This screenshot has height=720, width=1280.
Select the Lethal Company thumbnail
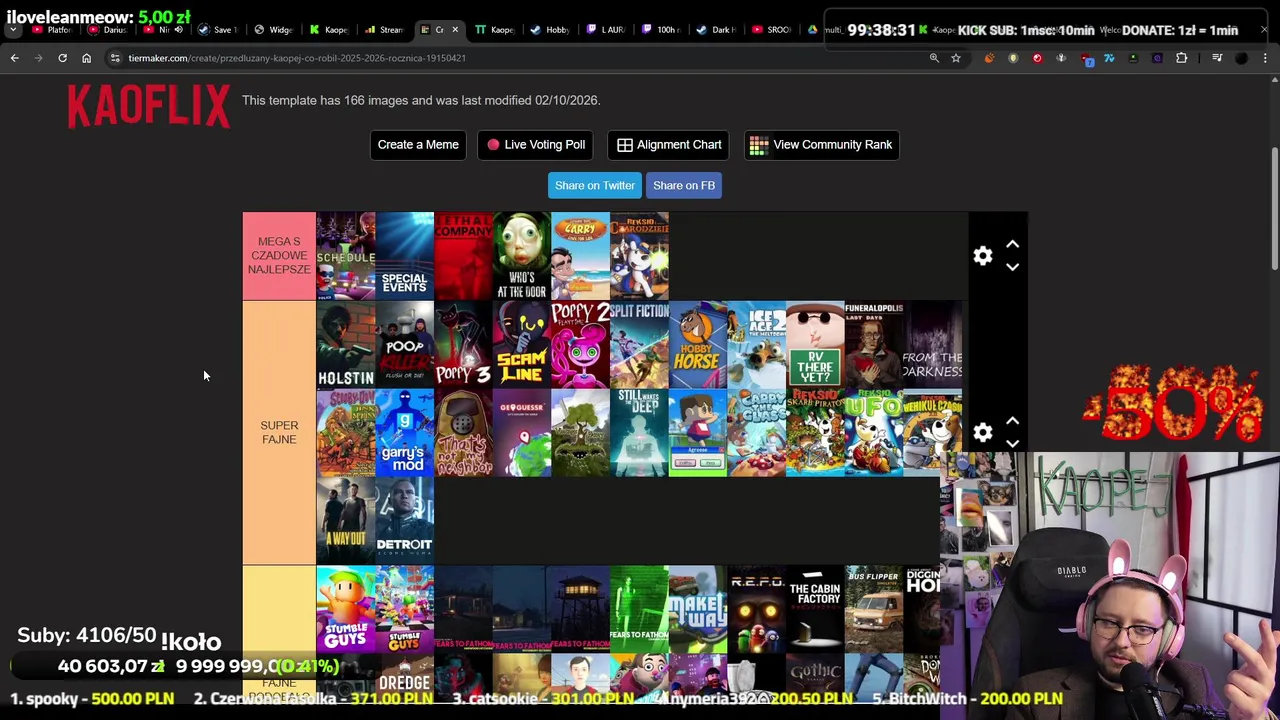(463, 256)
